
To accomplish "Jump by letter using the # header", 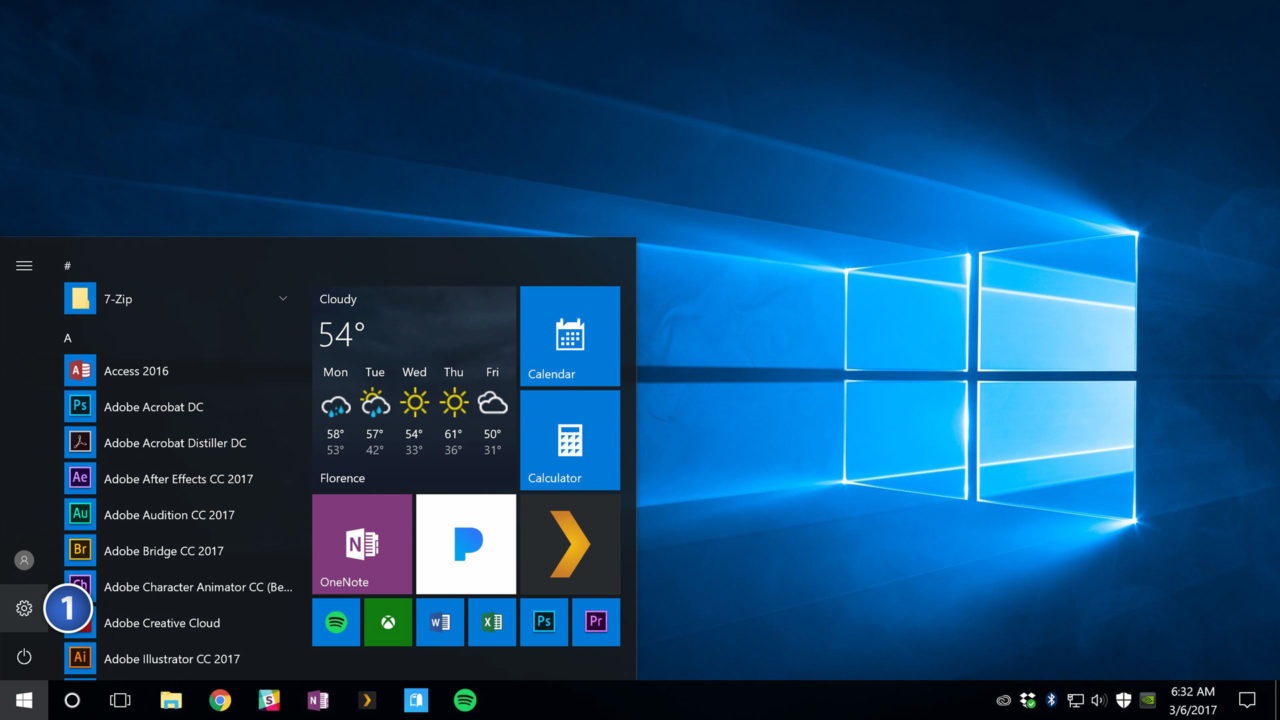I will pos(67,266).
